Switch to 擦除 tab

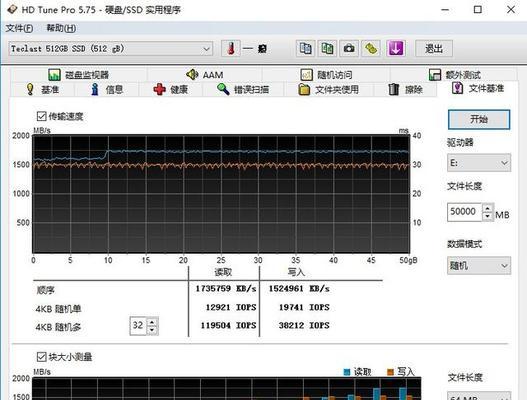click(405, 89)
